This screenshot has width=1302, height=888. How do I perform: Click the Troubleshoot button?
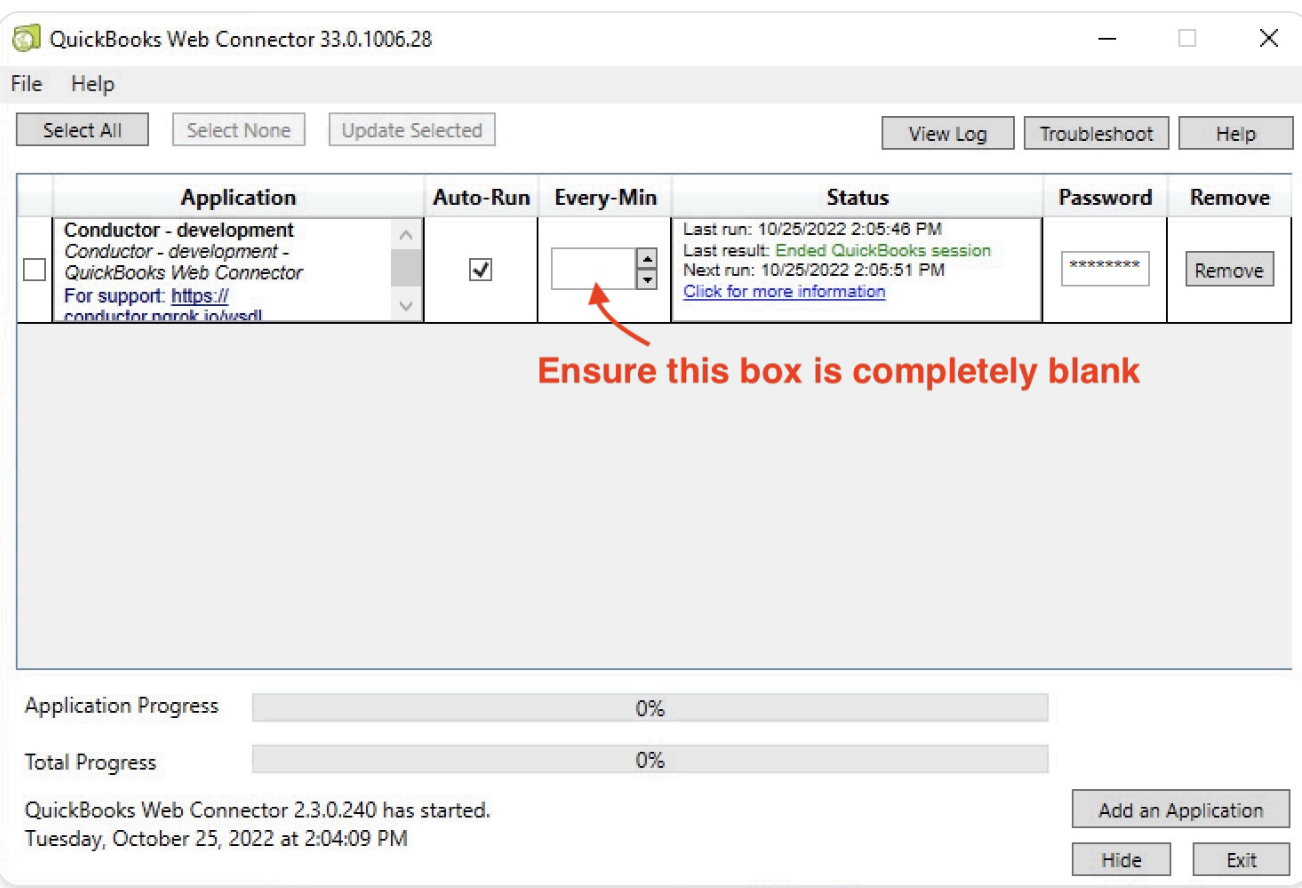click(1096, 134)
